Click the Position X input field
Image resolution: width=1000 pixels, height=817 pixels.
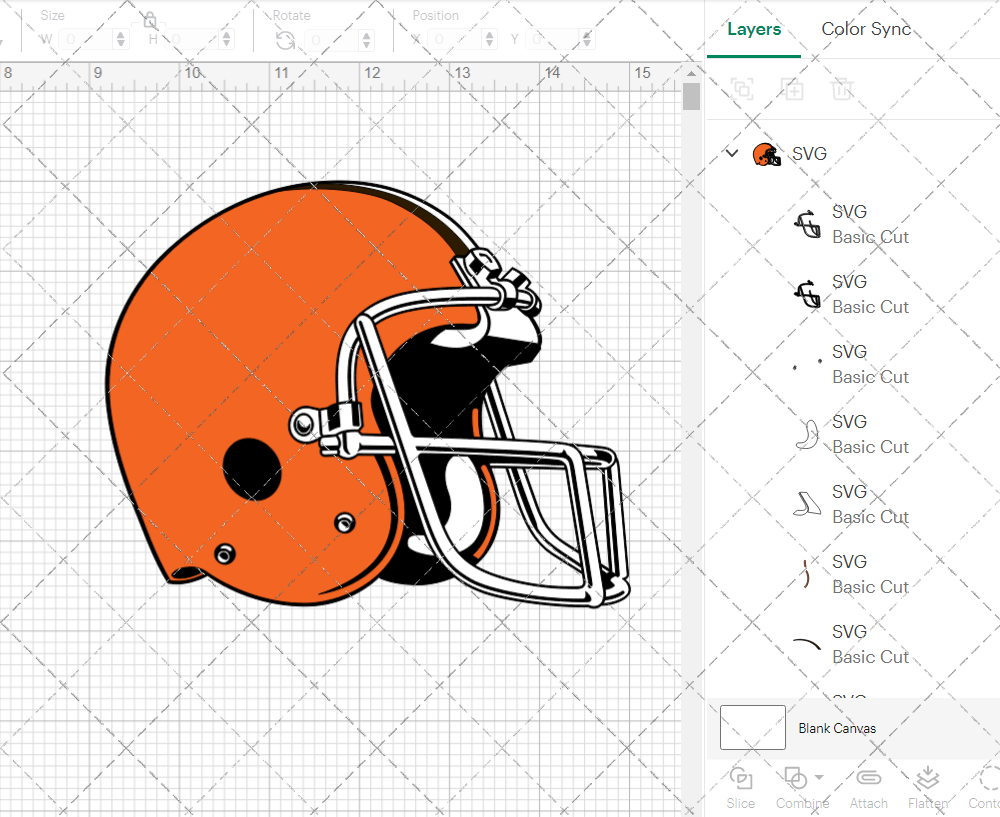click(x=455, y=40)
